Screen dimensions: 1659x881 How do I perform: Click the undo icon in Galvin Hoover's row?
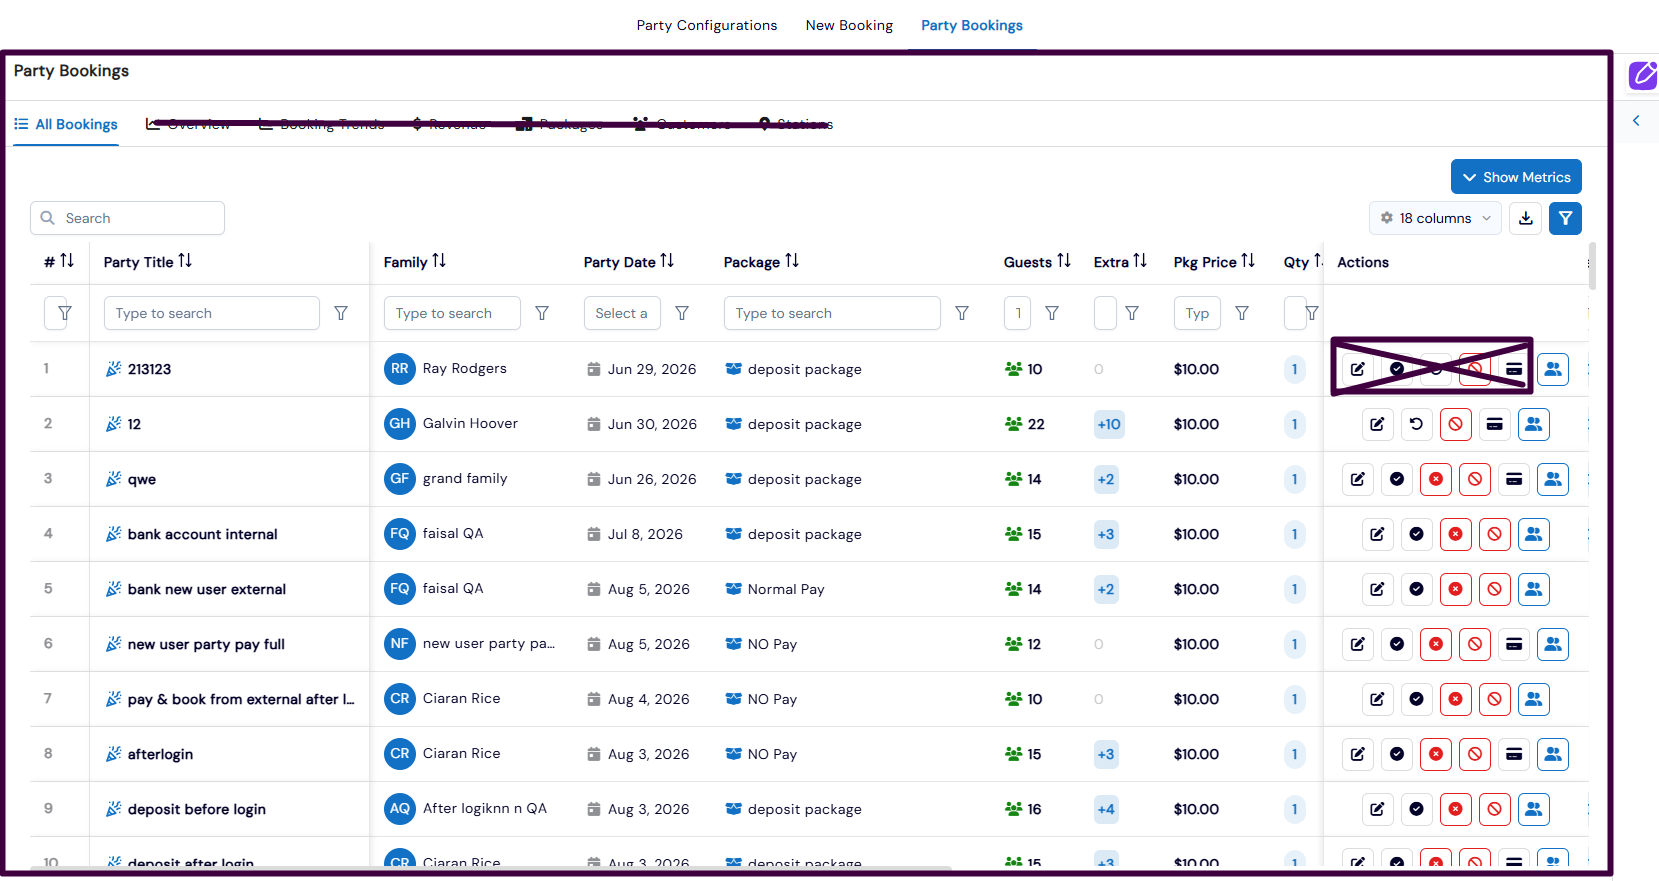pyautogui.click(x=1416, y=424)
